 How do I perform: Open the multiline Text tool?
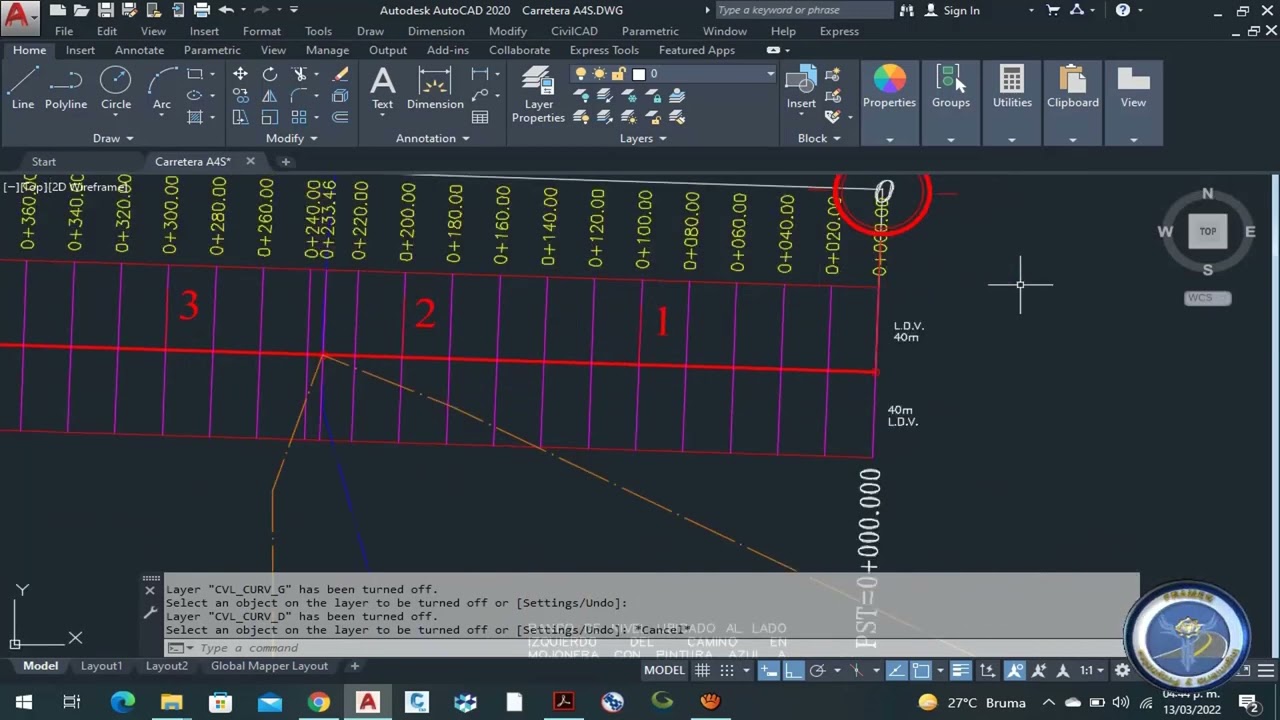coord(382,88)
